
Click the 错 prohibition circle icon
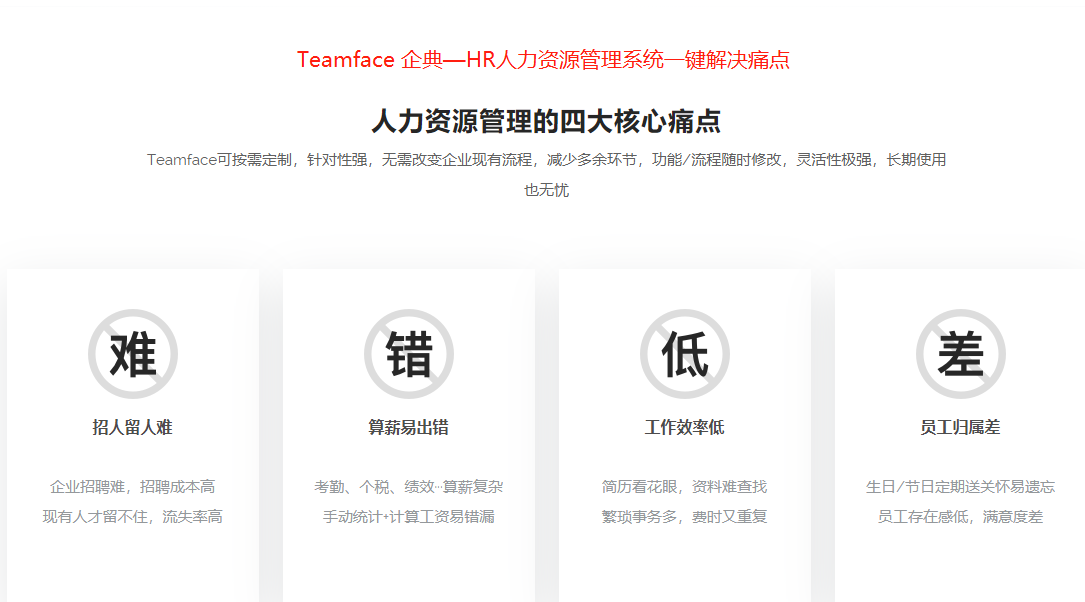pyautogui.click(x=409, y=354)
